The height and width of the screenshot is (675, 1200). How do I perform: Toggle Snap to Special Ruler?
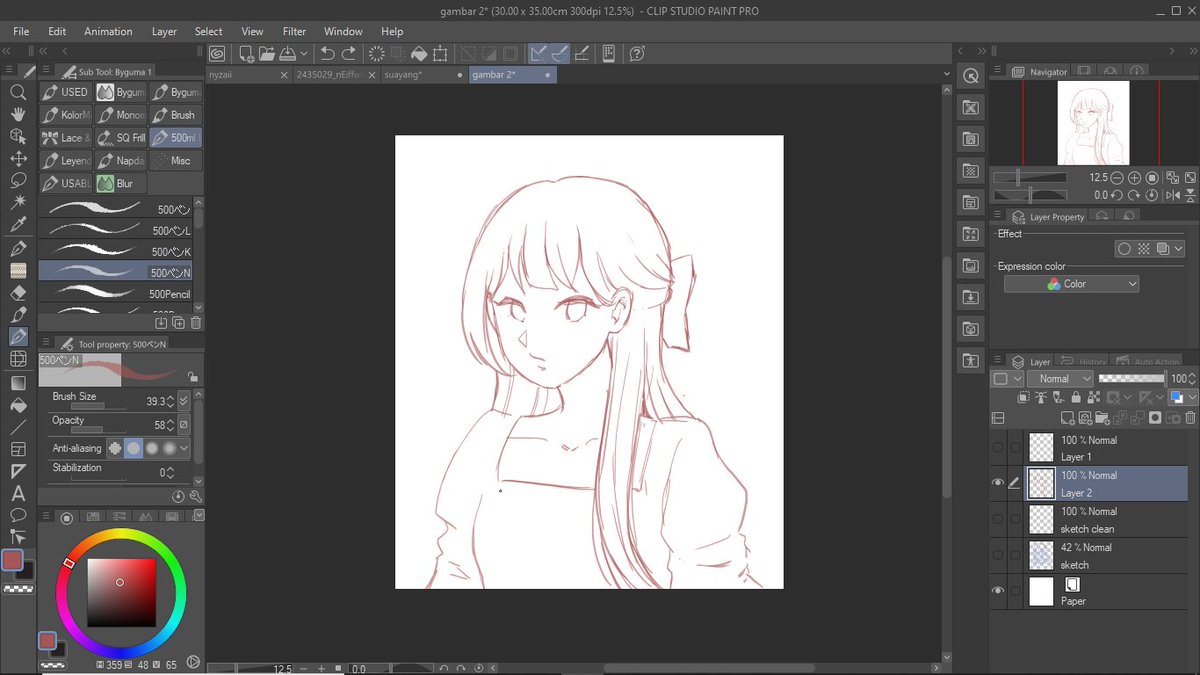[559, 54]
